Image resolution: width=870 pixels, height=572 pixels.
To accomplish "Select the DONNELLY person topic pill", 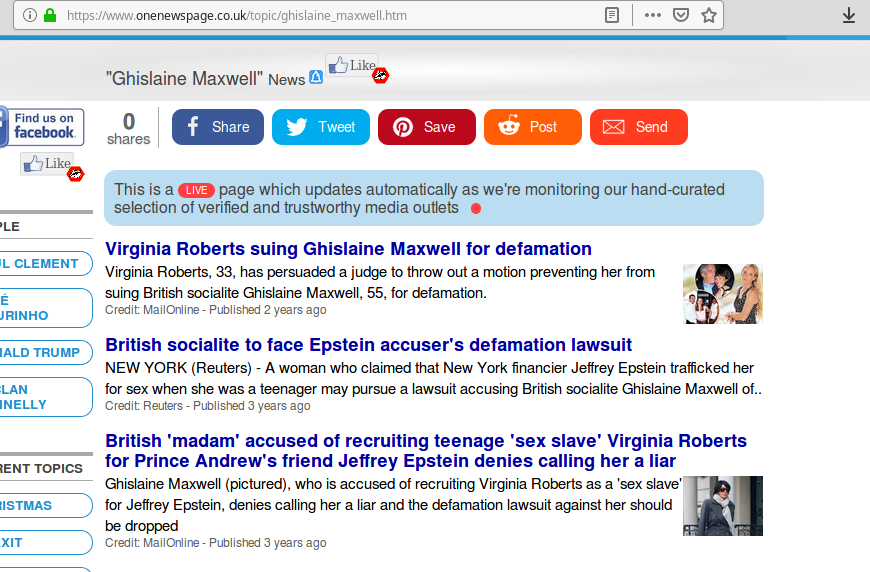I will click(x=45, y=397).
